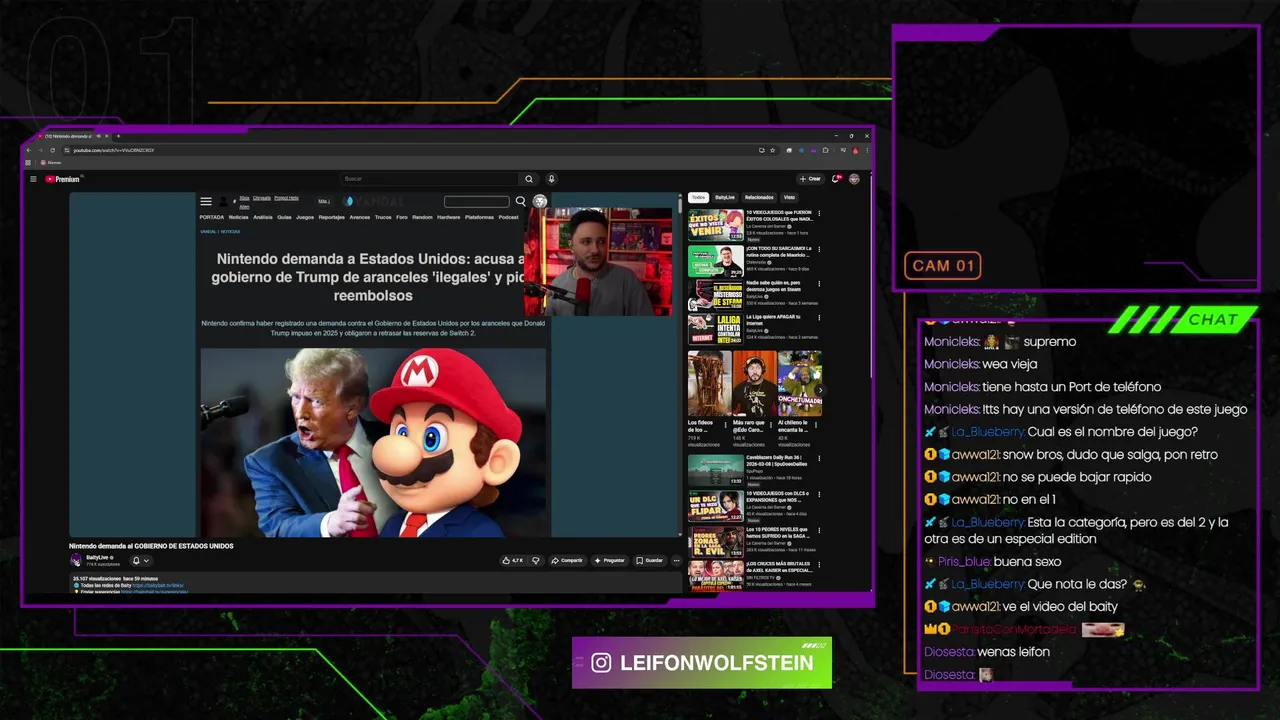This screenshot has width=1280, height=720.
Task: Open the subscription notification bell dropdown
Action: click(x=140, y=560)
